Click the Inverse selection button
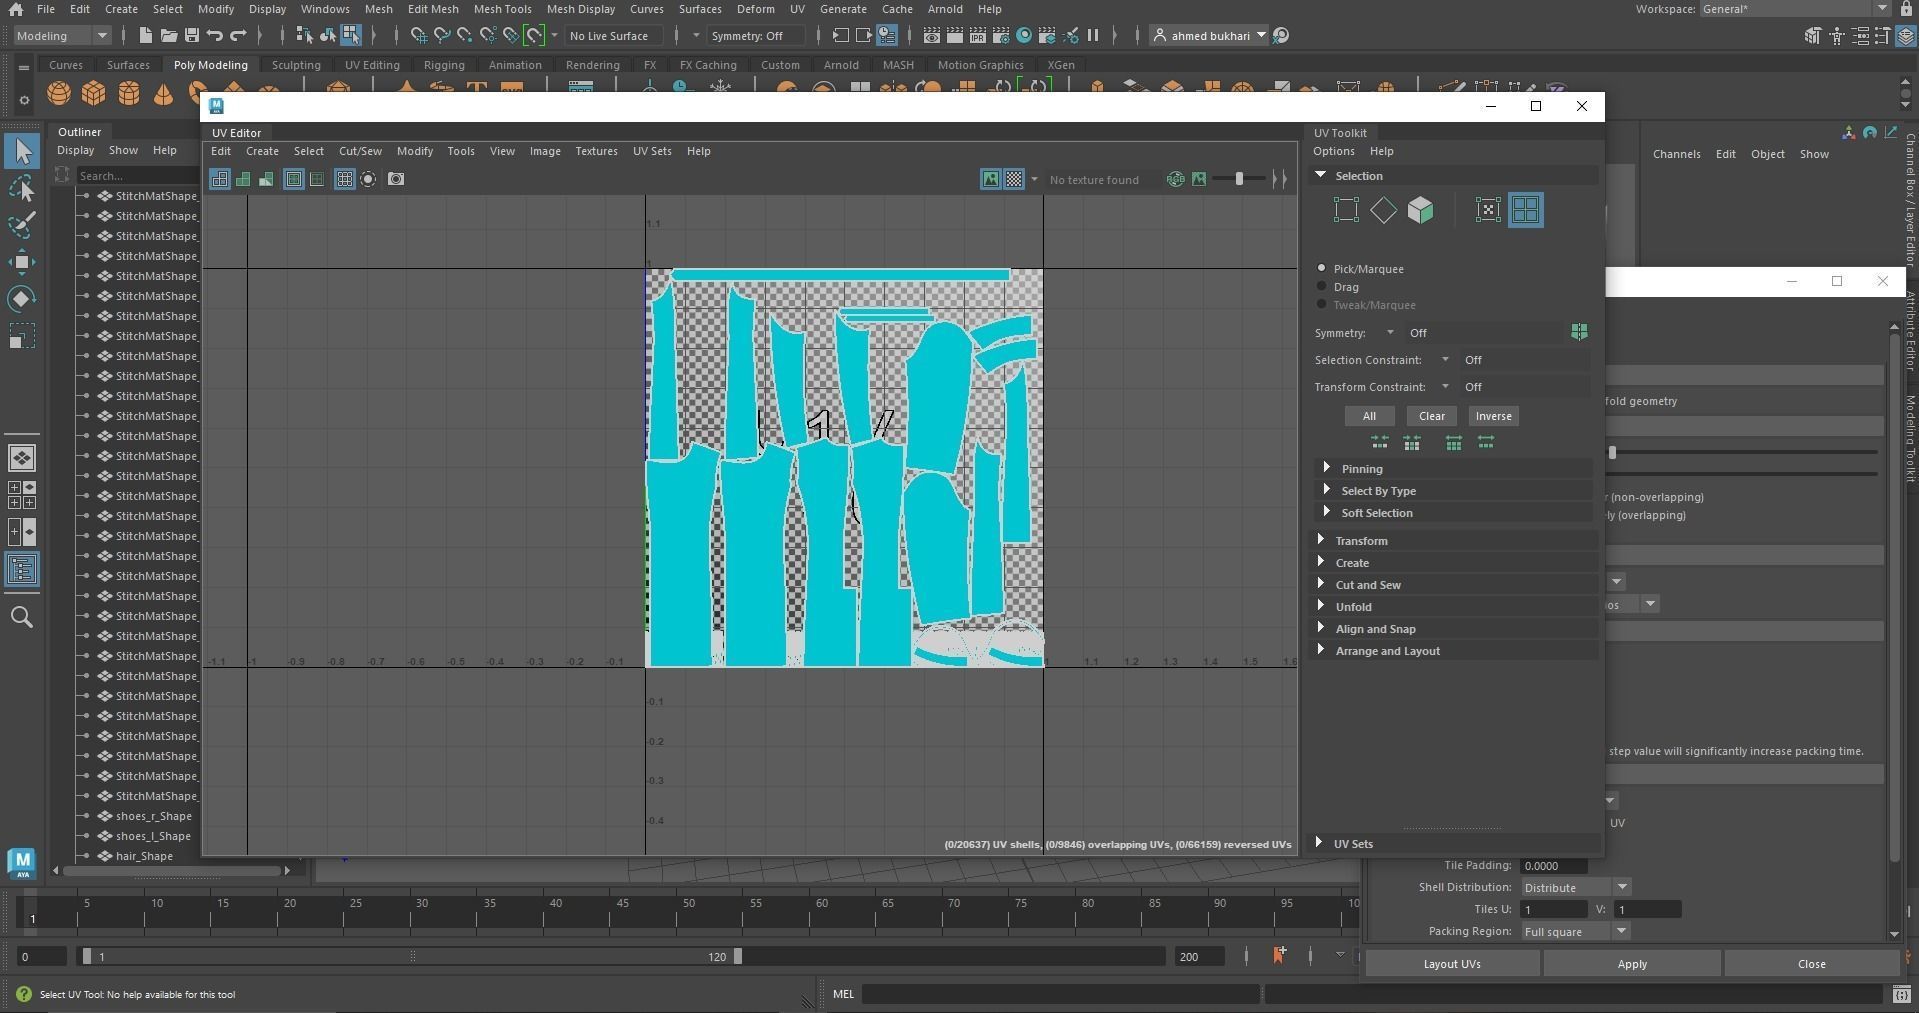The image size is (1919, 1013). pyautogui.click(x=1493, y=416)
